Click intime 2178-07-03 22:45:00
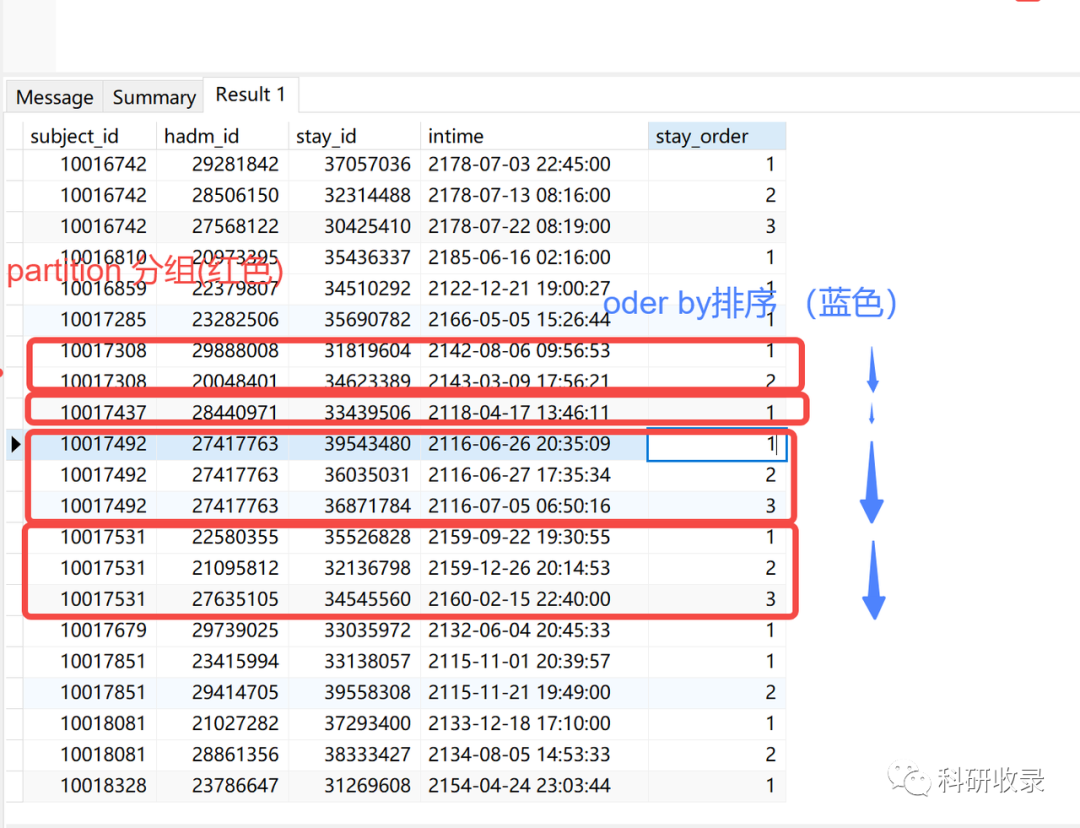Screen dimensions: 1080x828 pos(534,165)
